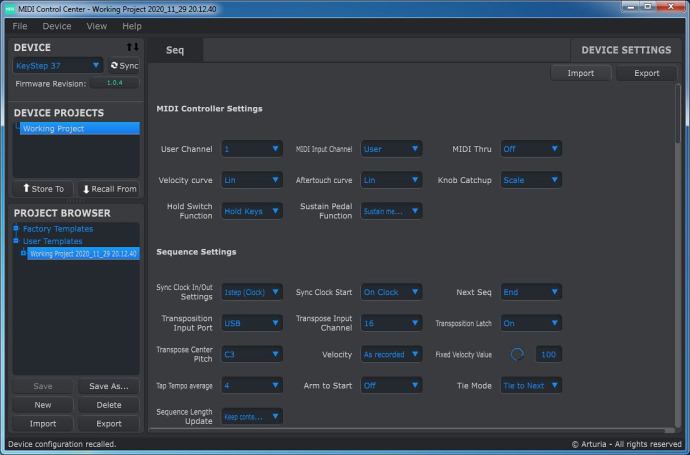The image size is (690, 455).
Task: Open the MIDI Thru Off dropdown
Action: [x=531, y=149]
